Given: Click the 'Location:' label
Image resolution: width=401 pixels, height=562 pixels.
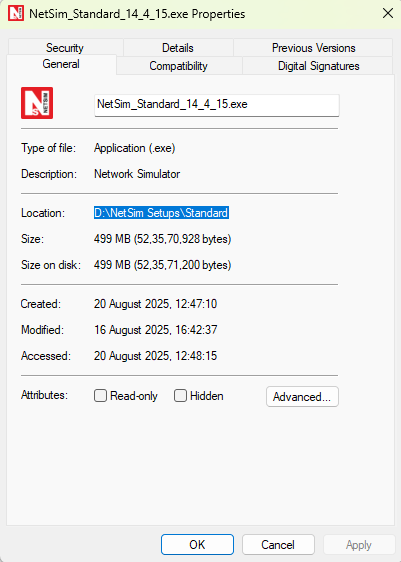Looking at the screenshot, I should (x=43, y=213).
